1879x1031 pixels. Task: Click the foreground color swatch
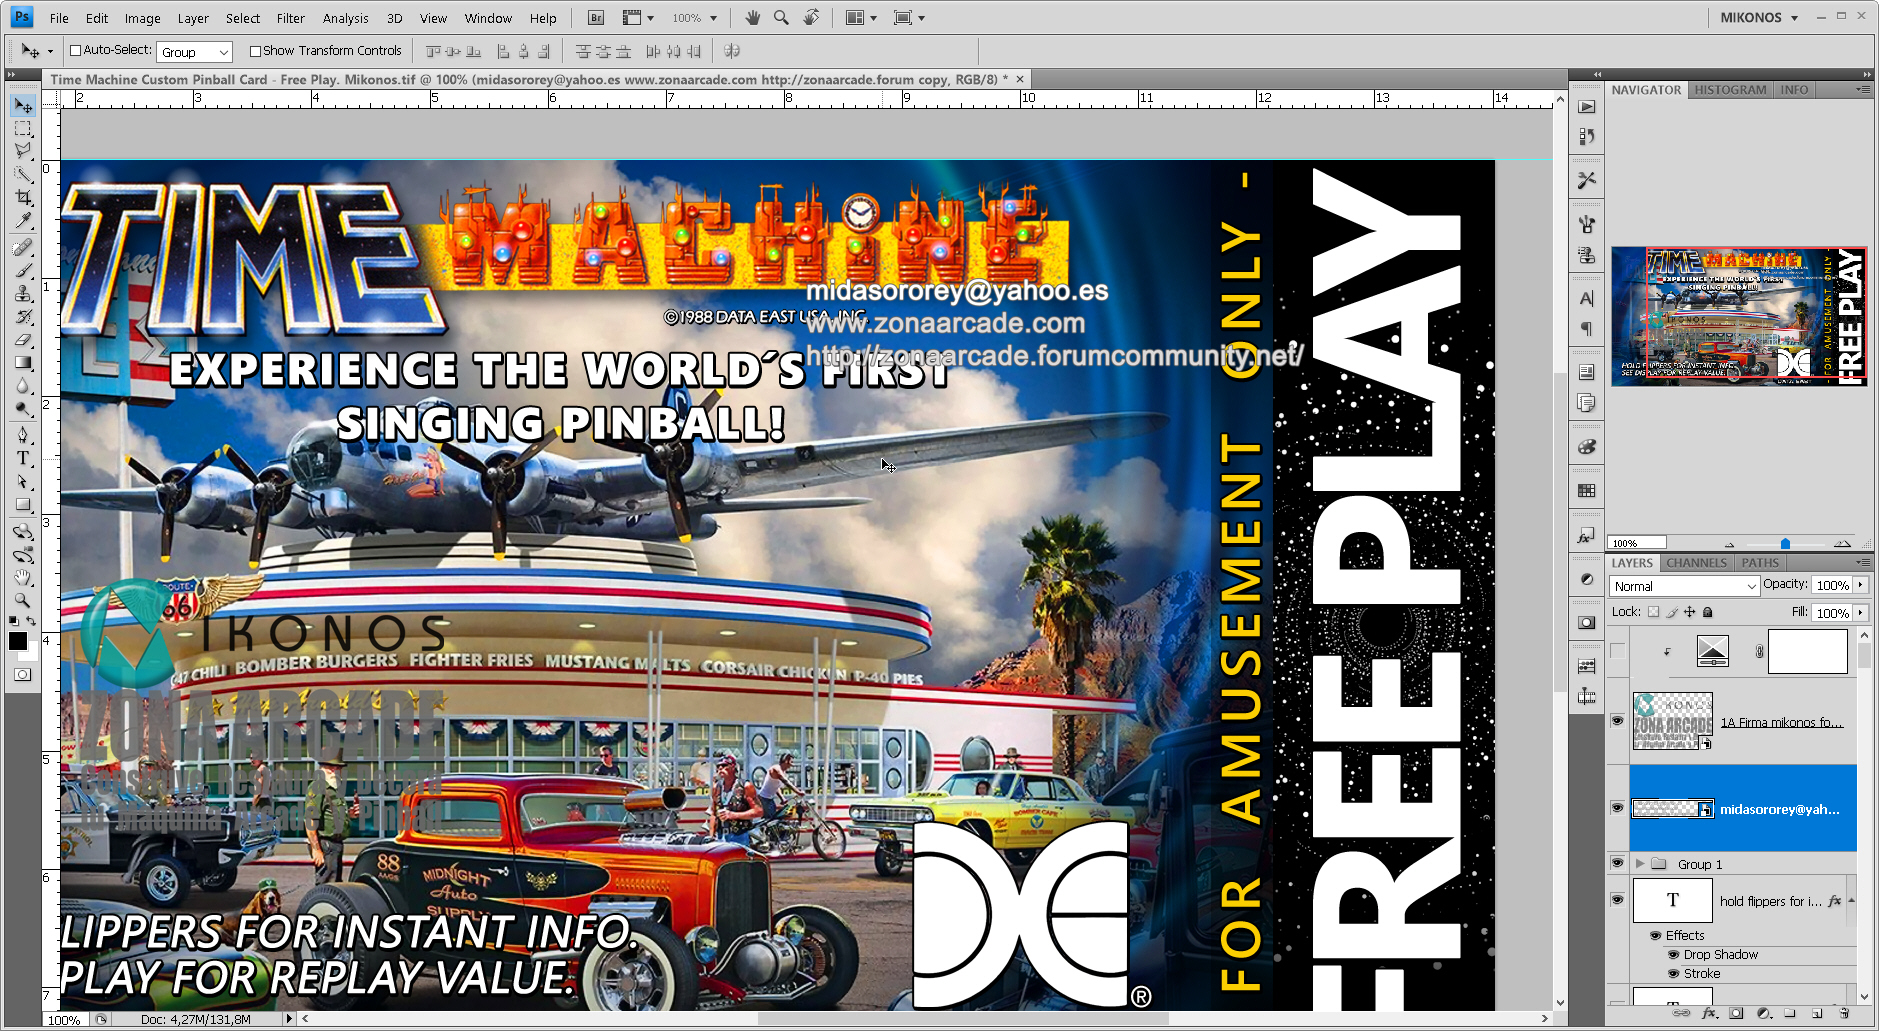[18, 642]
